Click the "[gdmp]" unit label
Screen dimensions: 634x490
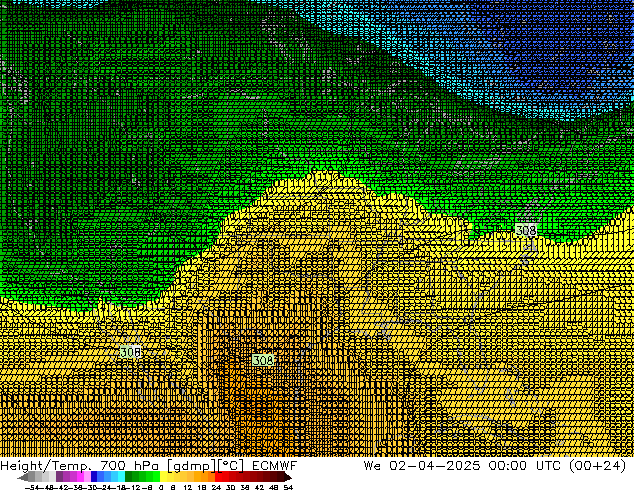(192, 466)
